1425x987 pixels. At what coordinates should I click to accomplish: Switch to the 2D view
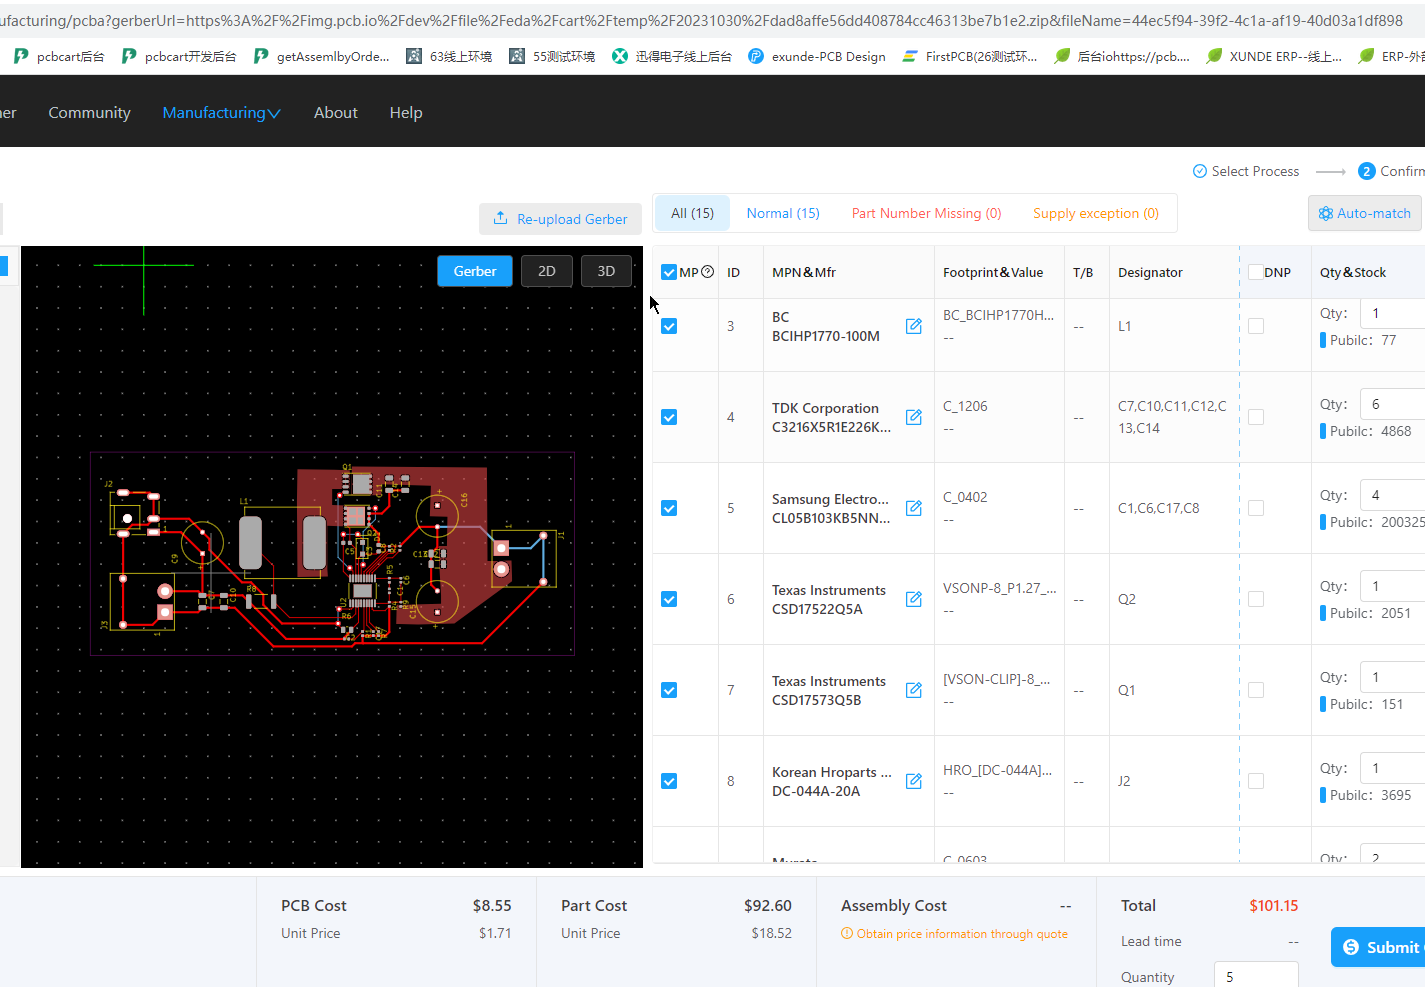[x=546, y=271]
